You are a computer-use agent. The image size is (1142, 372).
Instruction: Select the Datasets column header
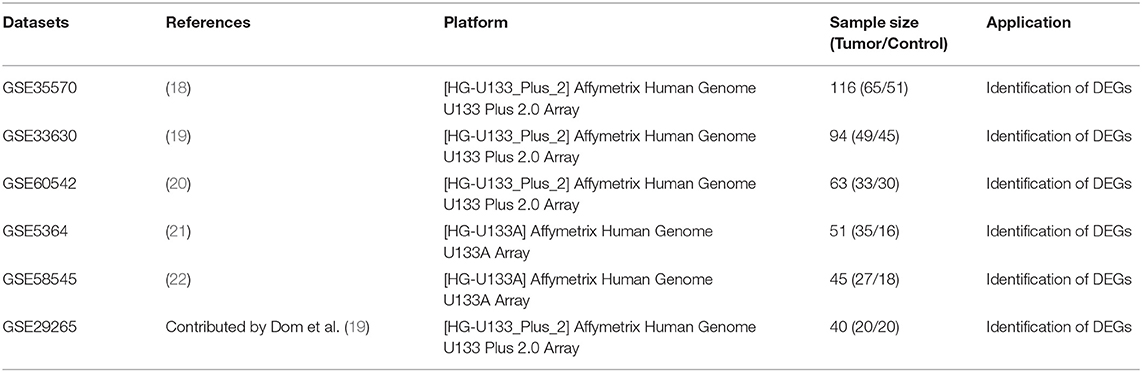(x=35, y=23)
